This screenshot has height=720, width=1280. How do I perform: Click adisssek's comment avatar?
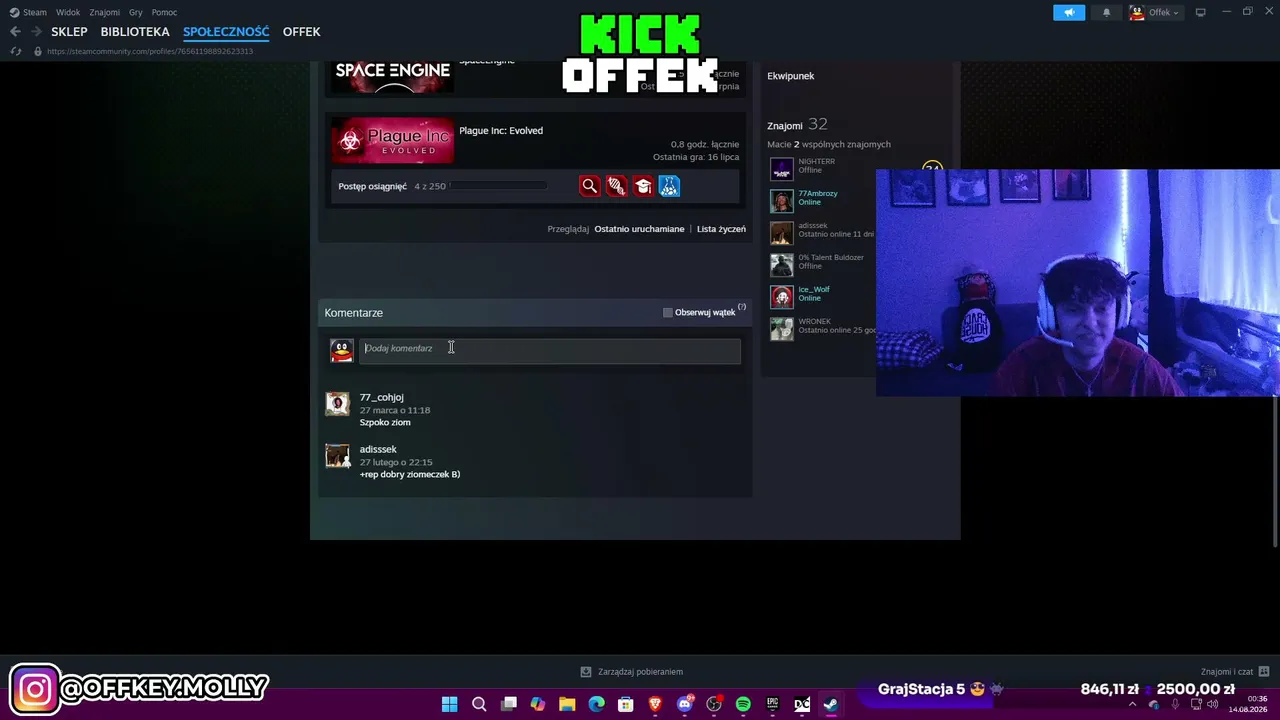337,455
